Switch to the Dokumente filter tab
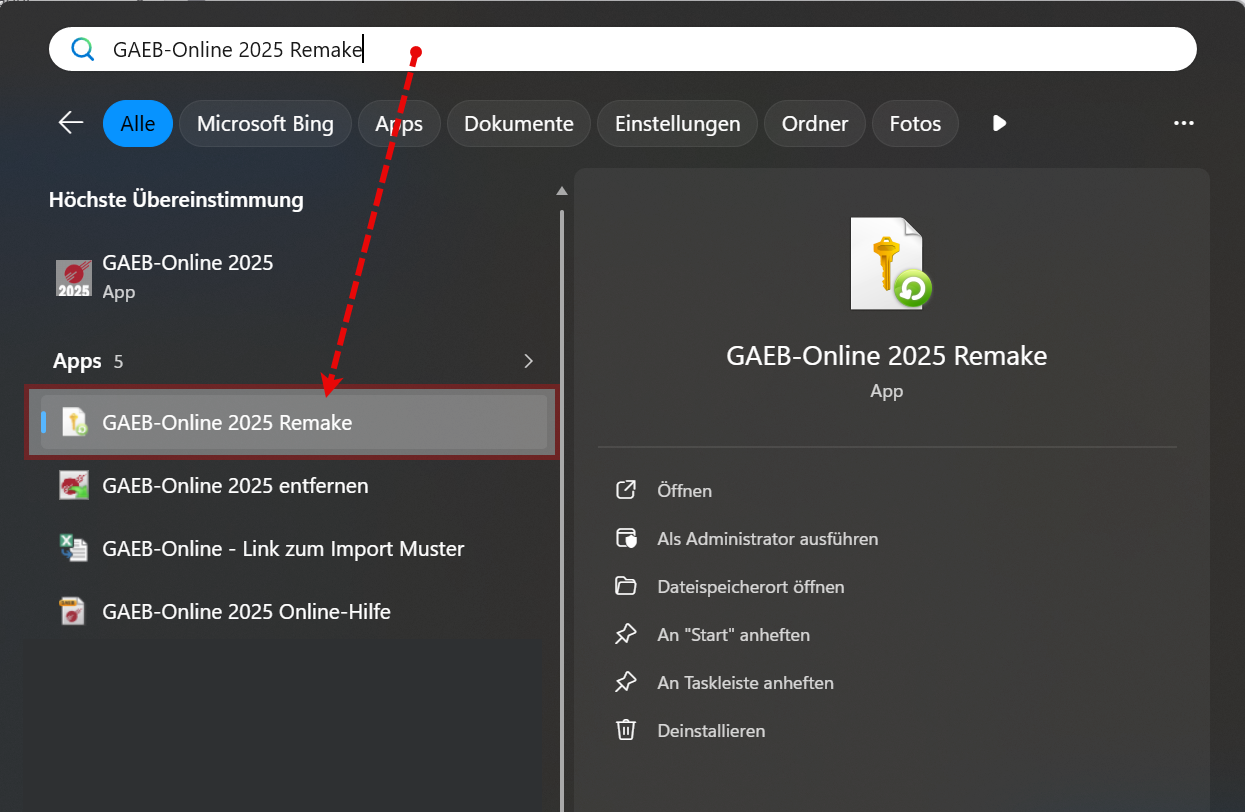The width and height of the screenshot is (1245, 812). (x=518, y=124)
